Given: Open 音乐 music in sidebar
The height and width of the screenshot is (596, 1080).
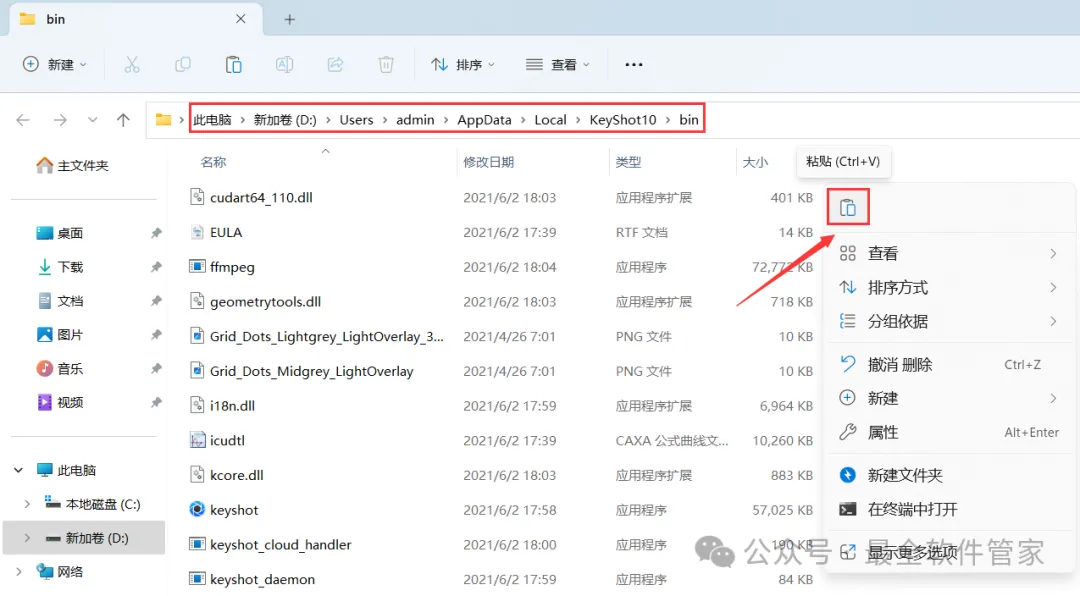Looking at the screenshot, I should click(x=60, y=369).
